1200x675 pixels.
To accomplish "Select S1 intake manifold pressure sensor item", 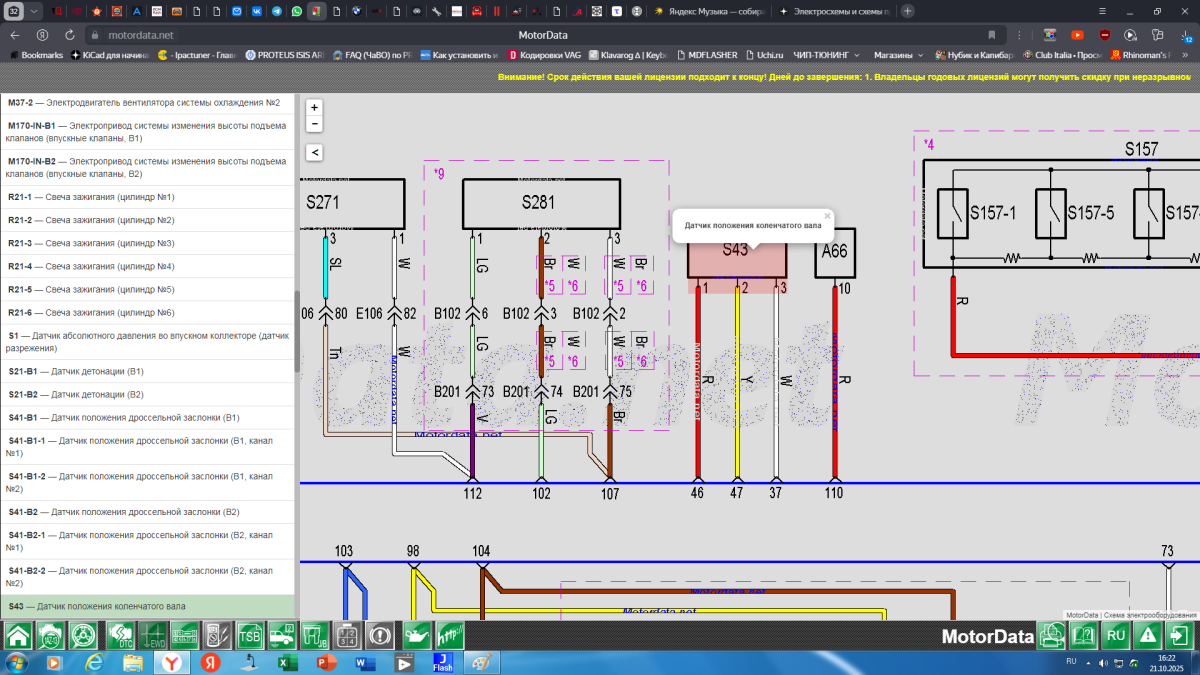I will point(148,342).
